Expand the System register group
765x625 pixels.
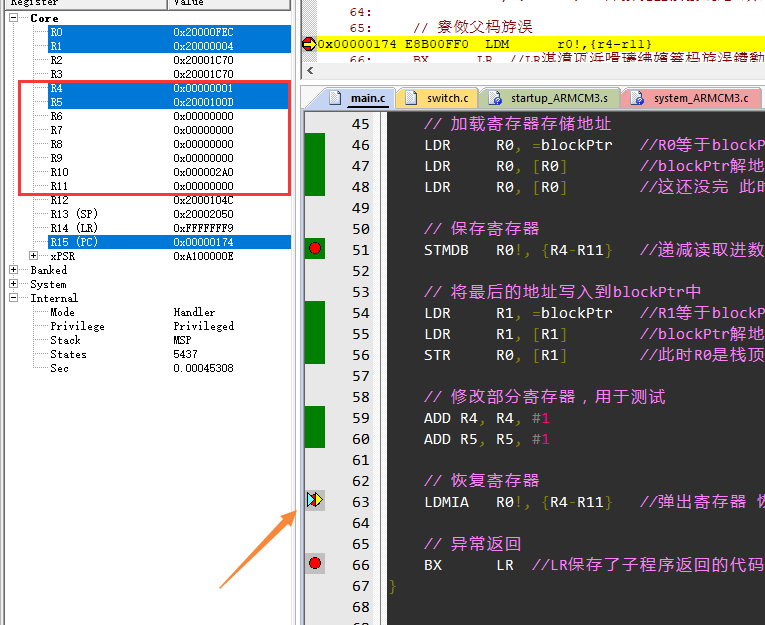point(14,283)
